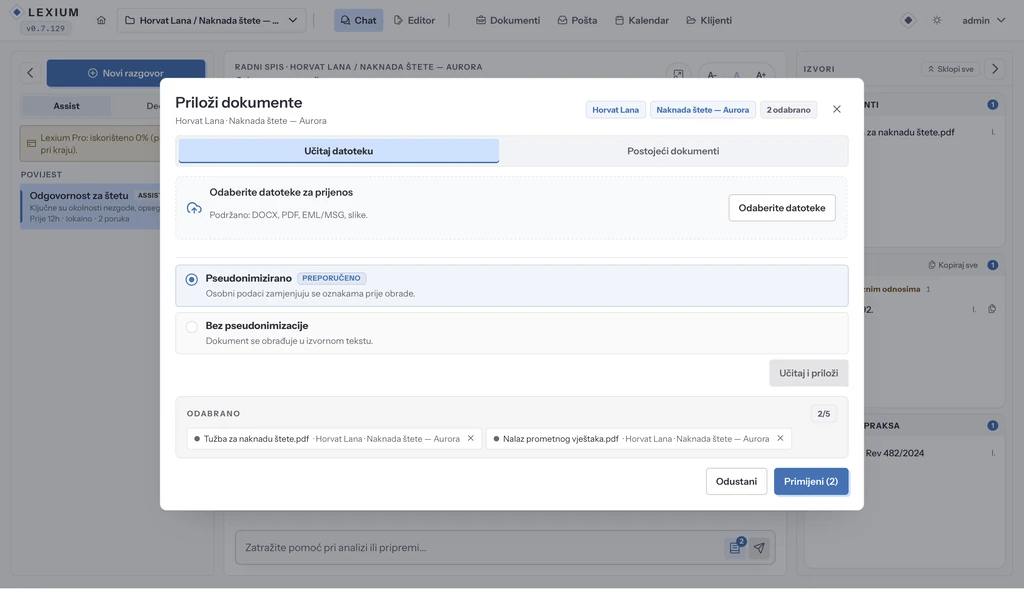Image resolution: width=1024 pixels, height=610 pixels.
Task: Click the PREPORUČENO badge
Action: [331, 278]
